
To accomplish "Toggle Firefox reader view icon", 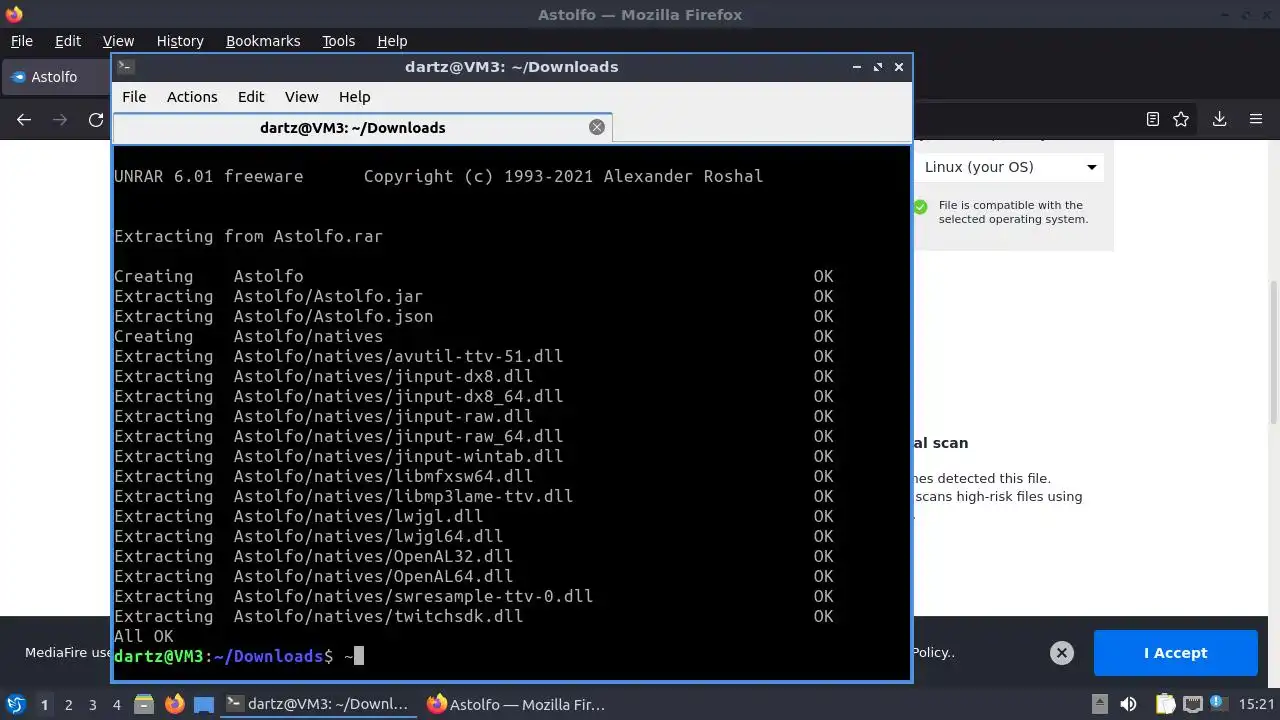I will coord(1152,119).
